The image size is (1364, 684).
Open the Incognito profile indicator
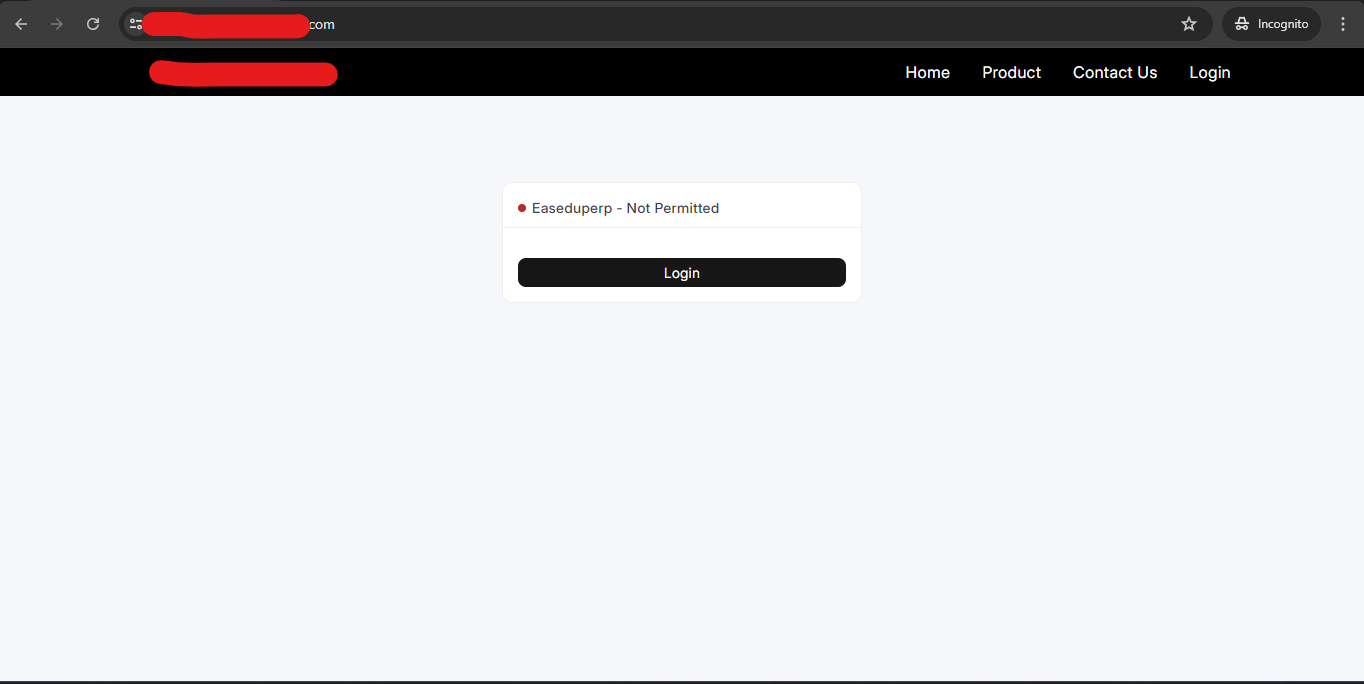click(x=1271, y=24)
